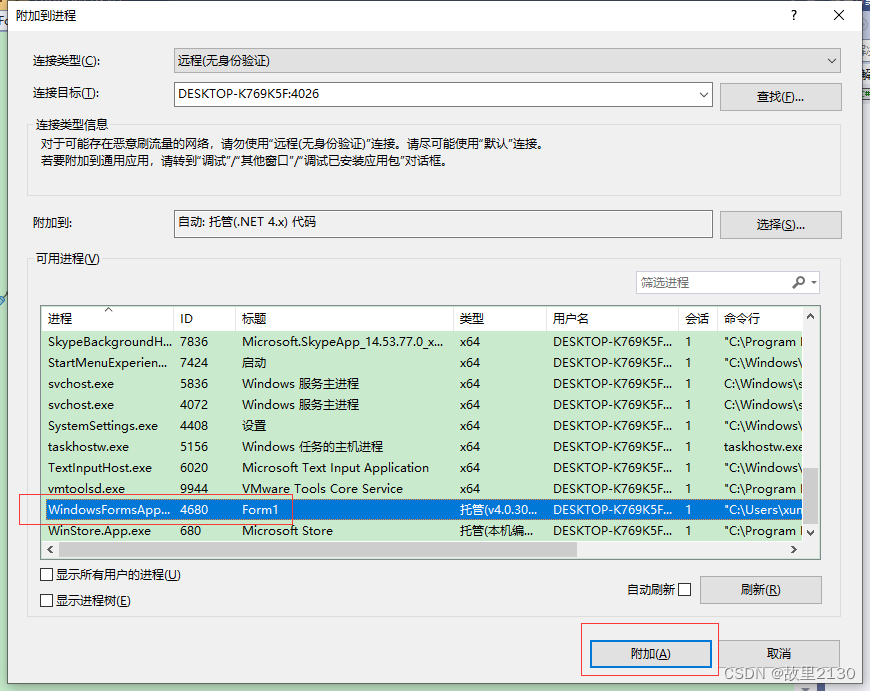This screenshot has width=870, height=691.
Task: Click the Form1 title cell
Action: point(260,510)
